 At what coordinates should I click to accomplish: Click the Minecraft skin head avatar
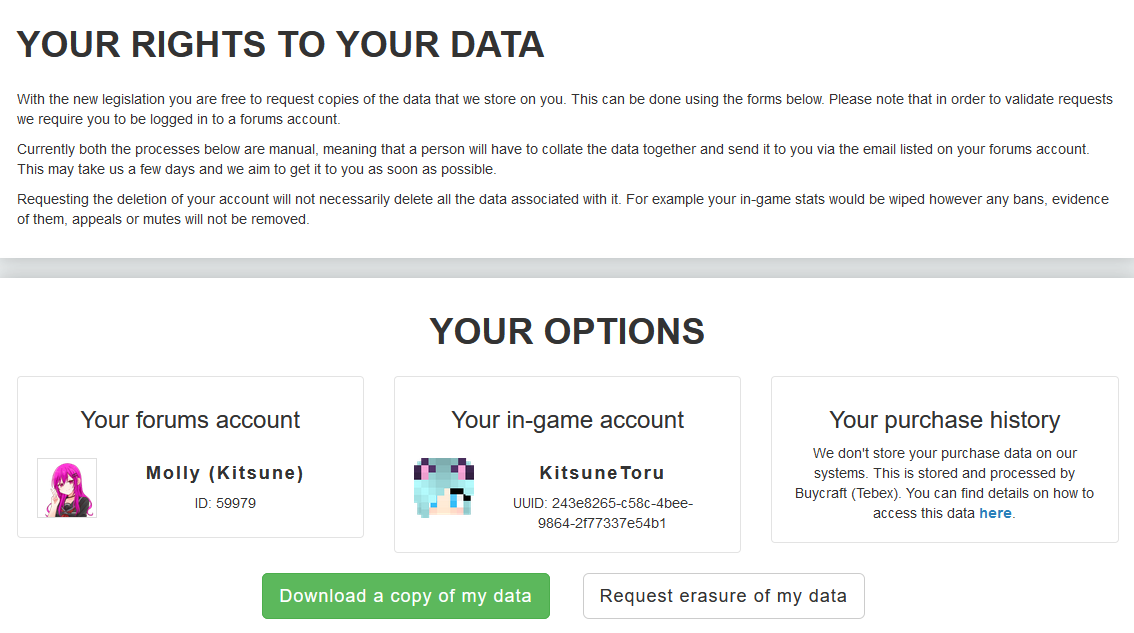point(444,488)
